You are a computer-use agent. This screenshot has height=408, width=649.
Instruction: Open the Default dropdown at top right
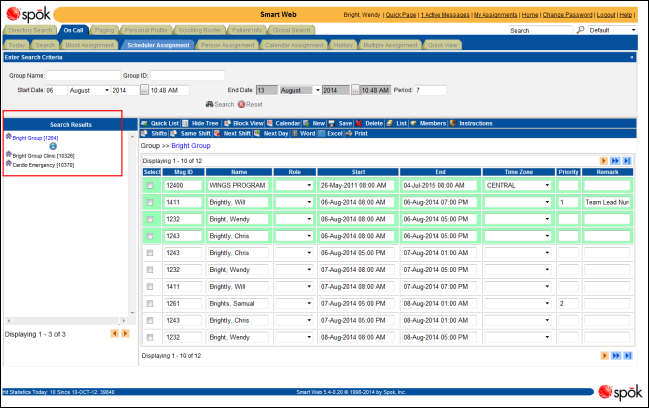click(x=612, y=30)
